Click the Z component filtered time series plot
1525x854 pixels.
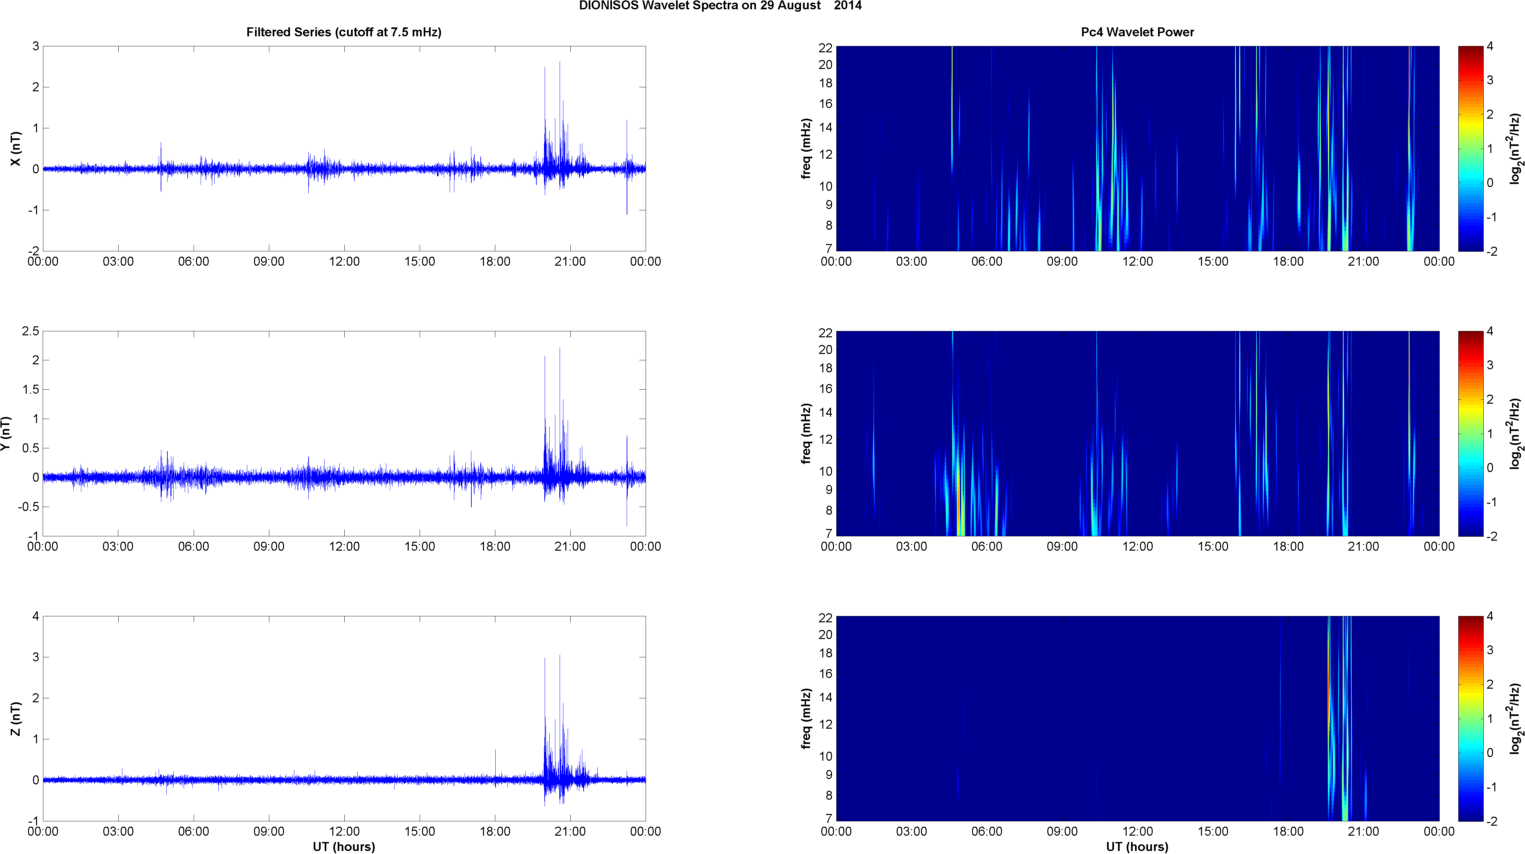pos(344,718)
